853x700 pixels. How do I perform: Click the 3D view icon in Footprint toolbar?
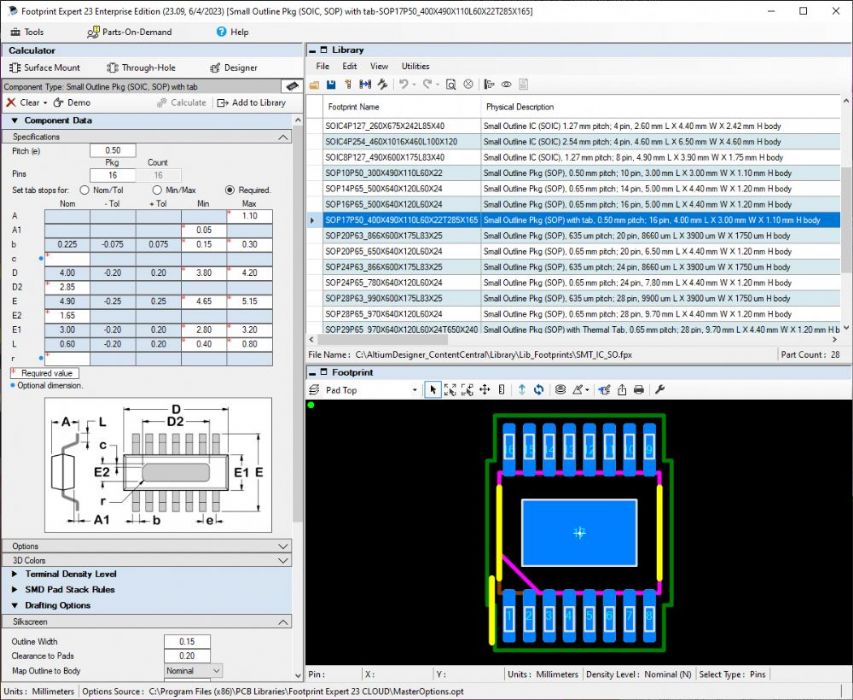tap(604, 389)
